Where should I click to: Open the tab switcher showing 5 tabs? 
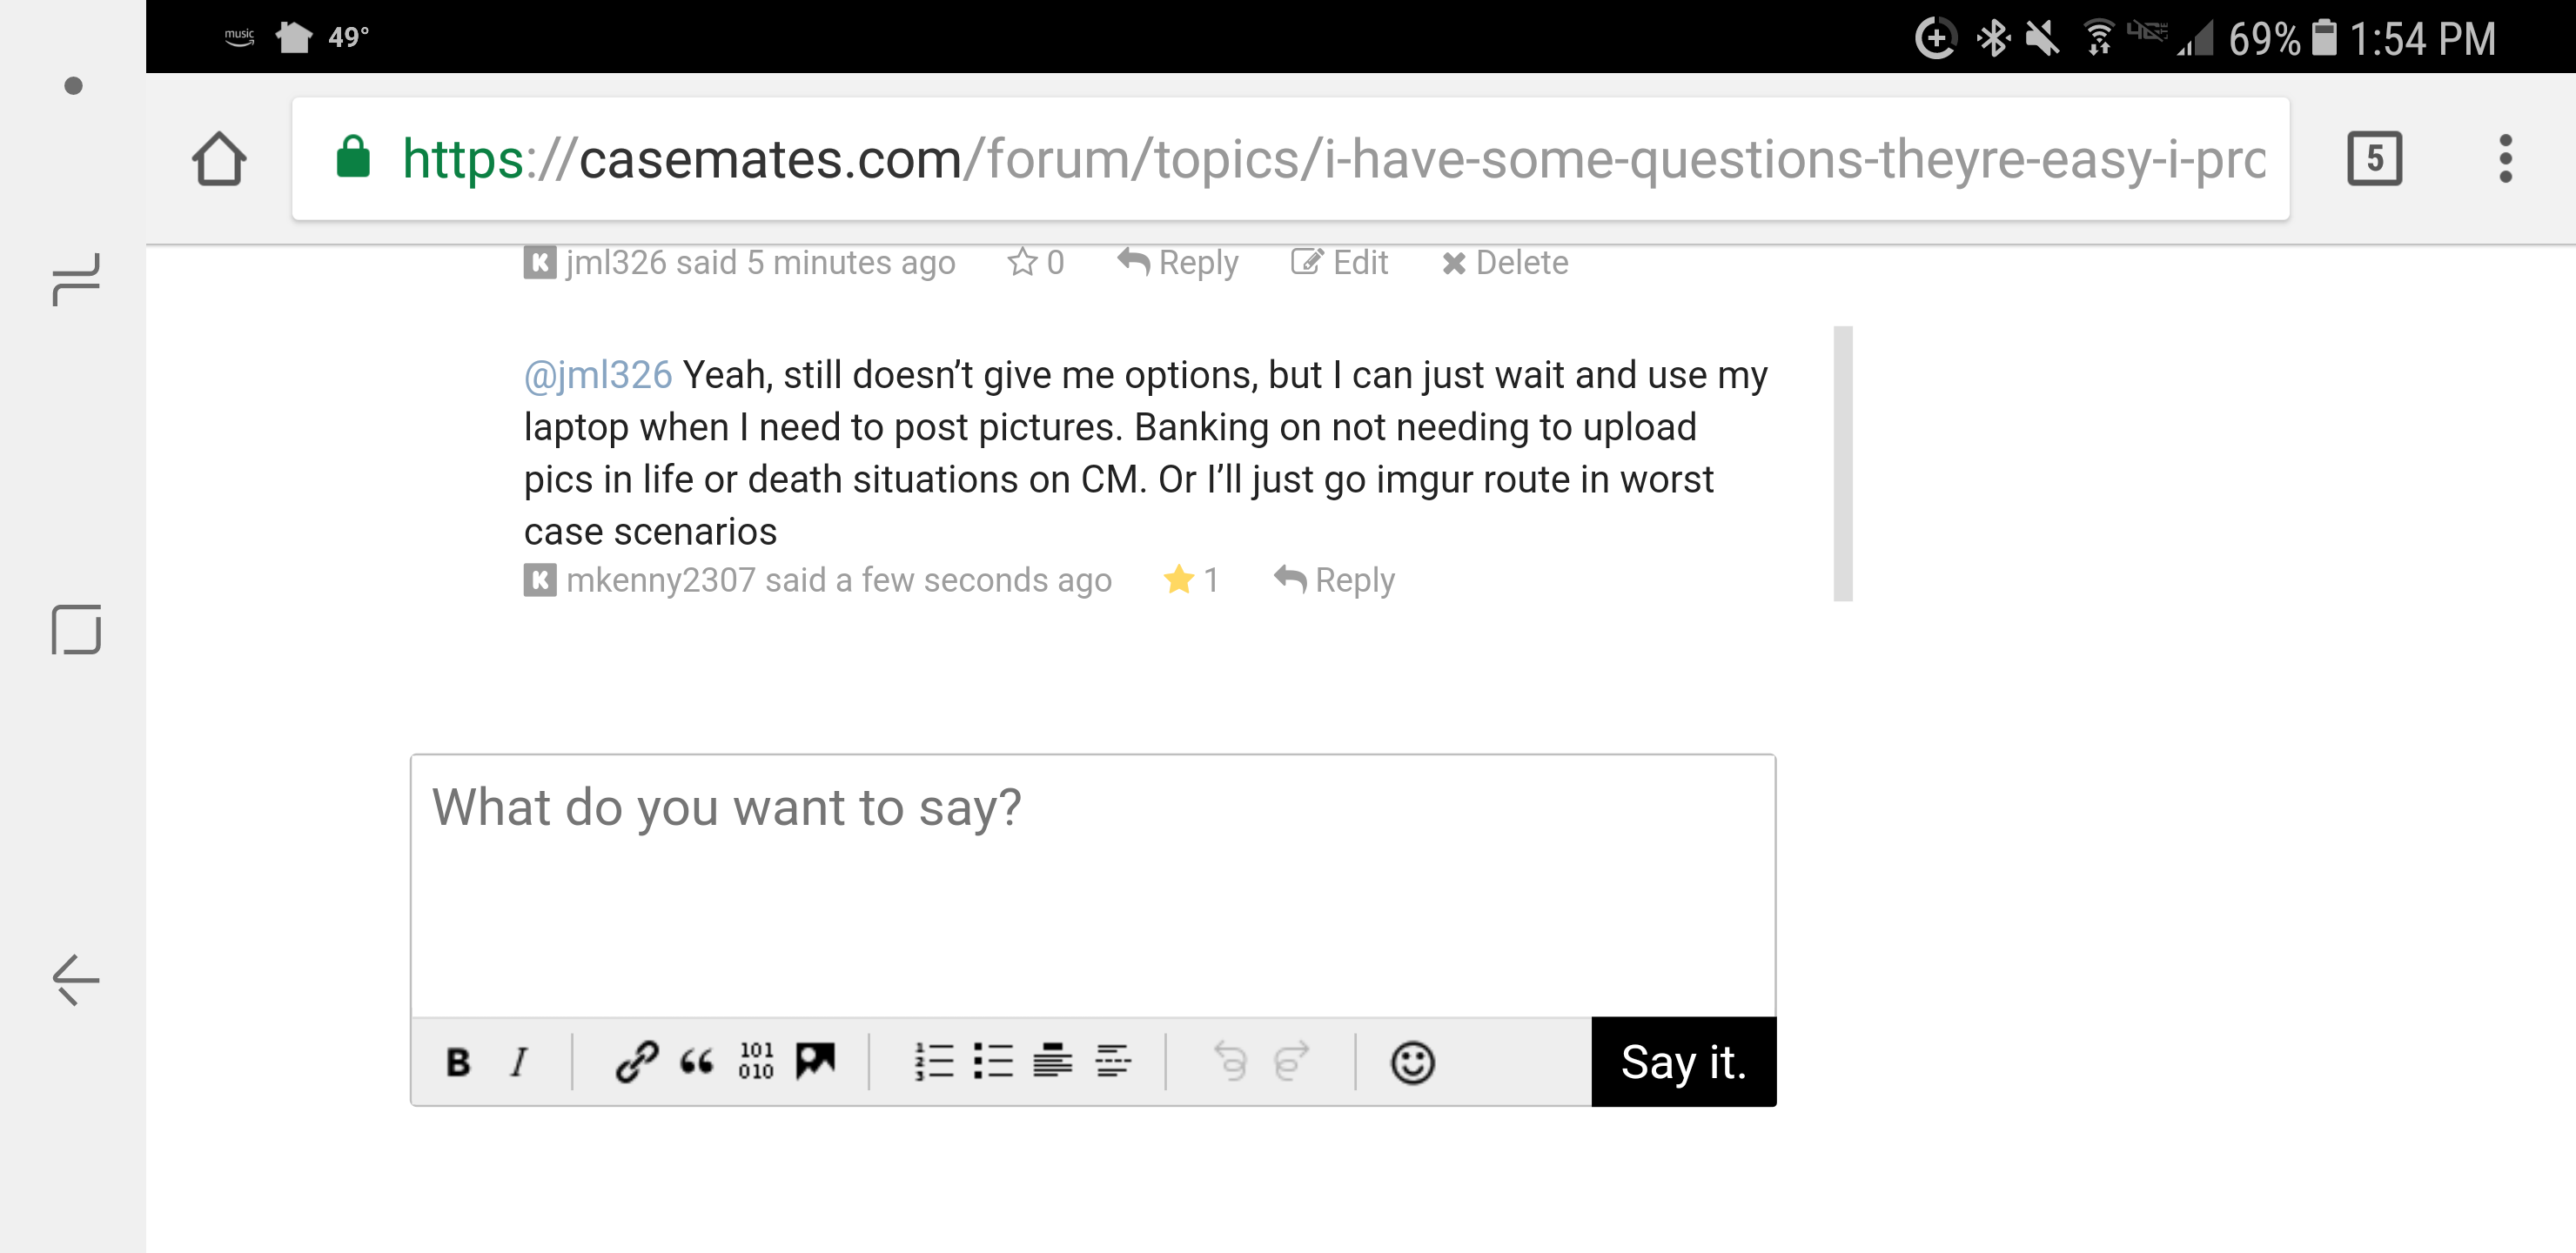[2374, 159]
